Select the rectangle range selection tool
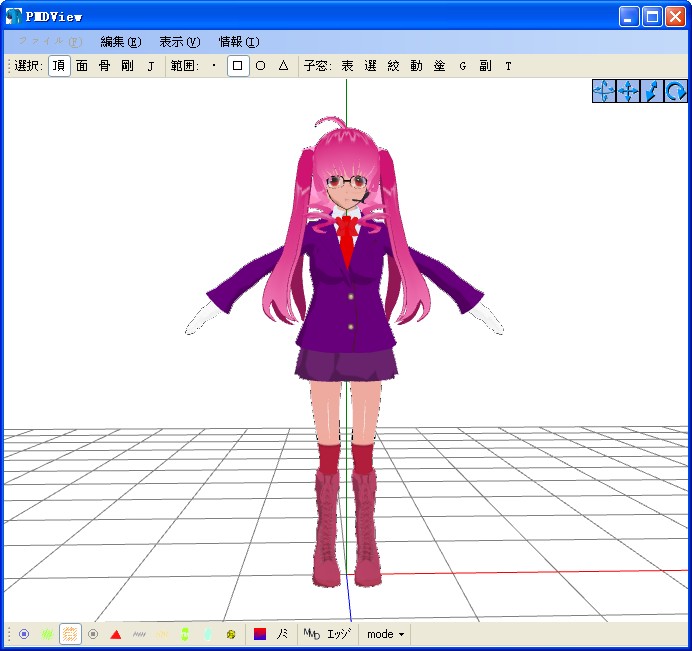 [238, 66]
